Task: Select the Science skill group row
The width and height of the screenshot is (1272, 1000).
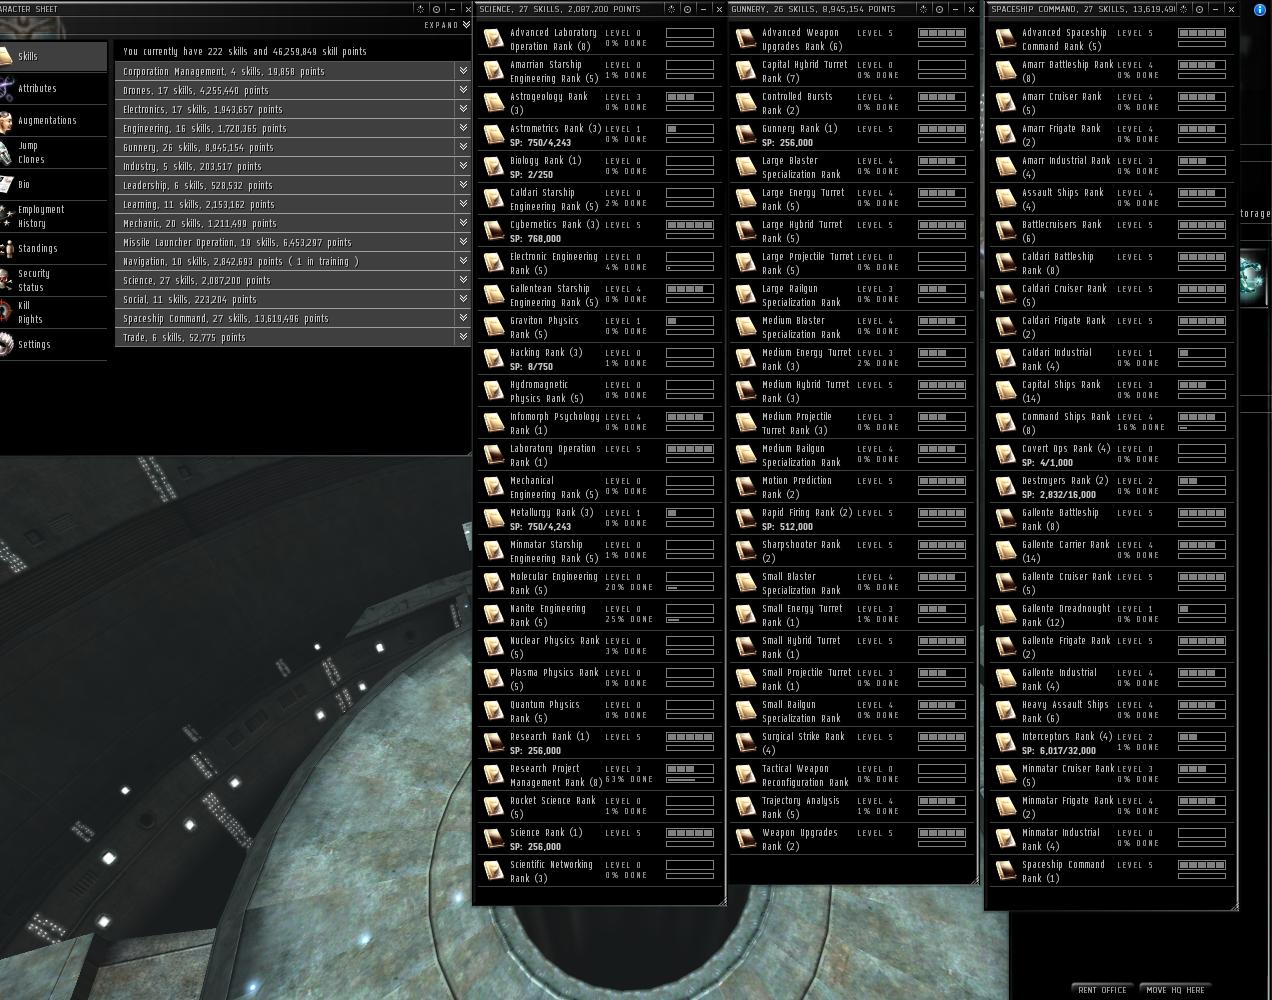Action: click(x=293, y=280)
